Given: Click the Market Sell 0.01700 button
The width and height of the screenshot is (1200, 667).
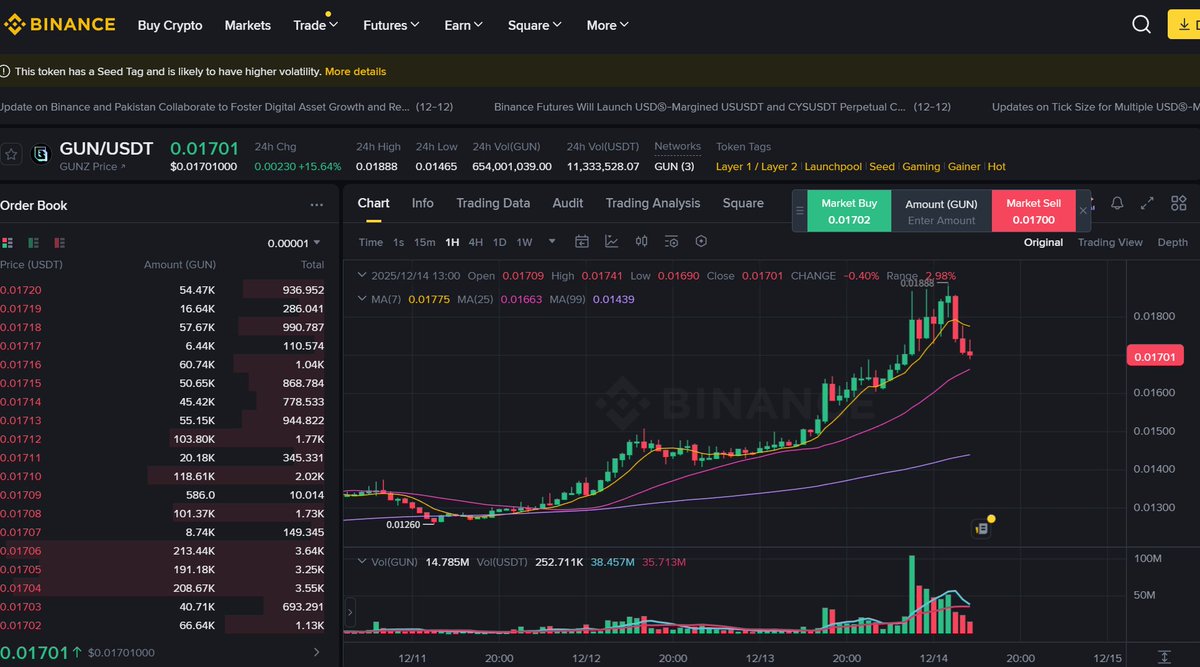Looking at the screenshot, I should 1034,211.
